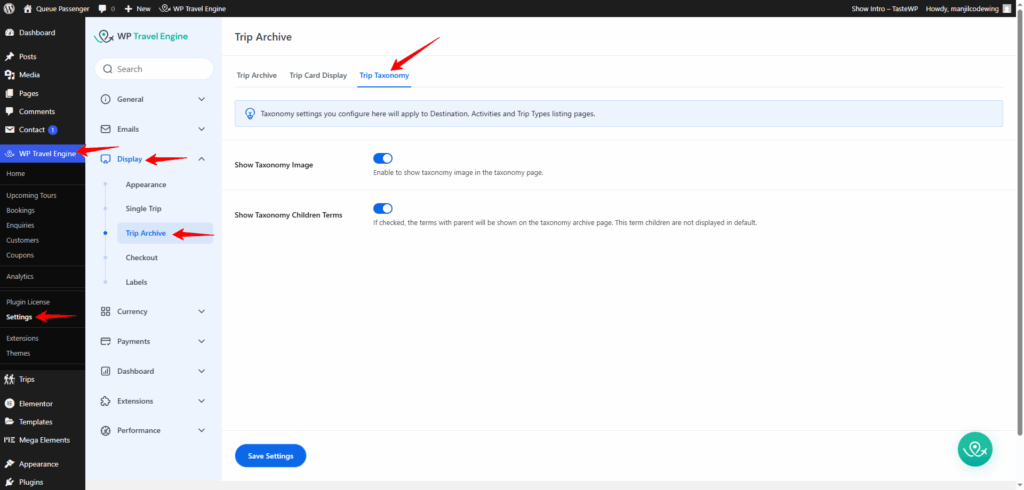Open the comments bubble icon in admin bar

(102, 8)
